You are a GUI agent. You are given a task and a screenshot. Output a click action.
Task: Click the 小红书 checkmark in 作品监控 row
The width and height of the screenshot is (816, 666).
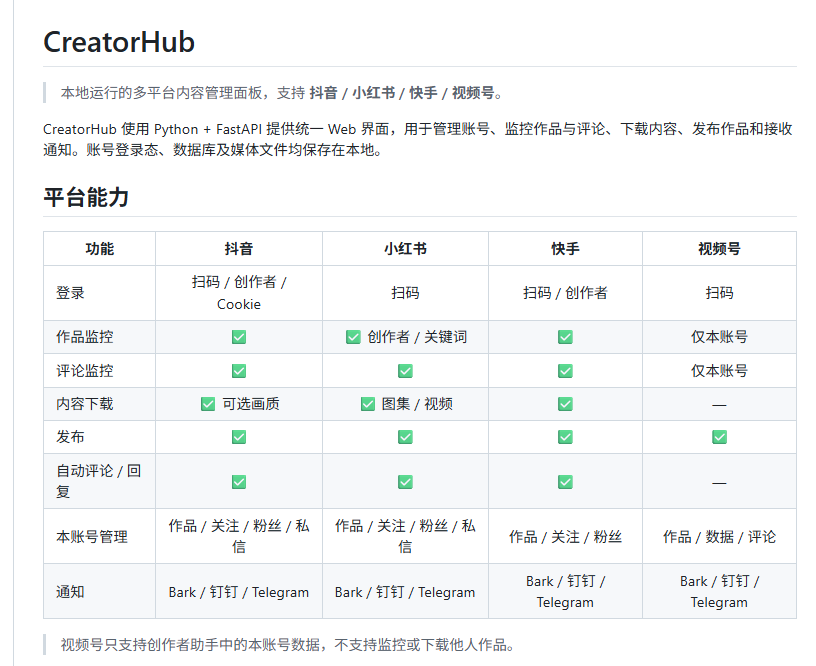pos(353,337)
